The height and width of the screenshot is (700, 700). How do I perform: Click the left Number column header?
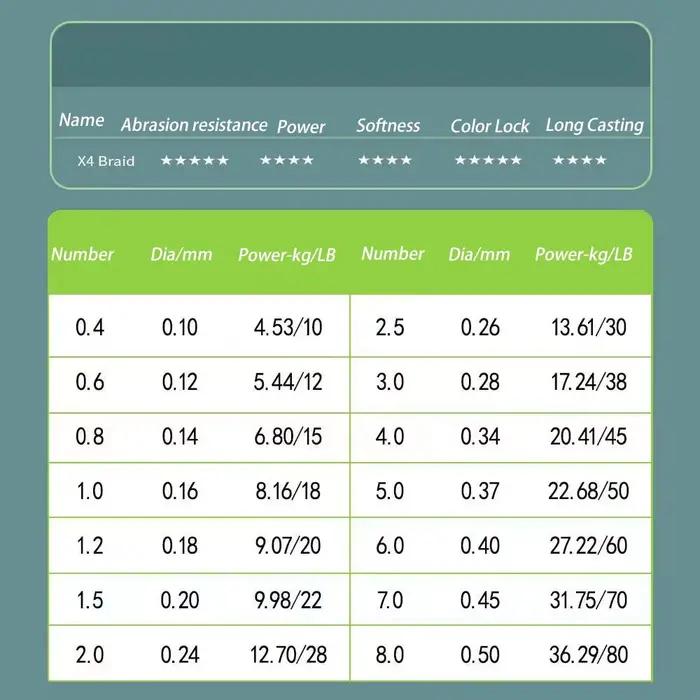(83, 254)
